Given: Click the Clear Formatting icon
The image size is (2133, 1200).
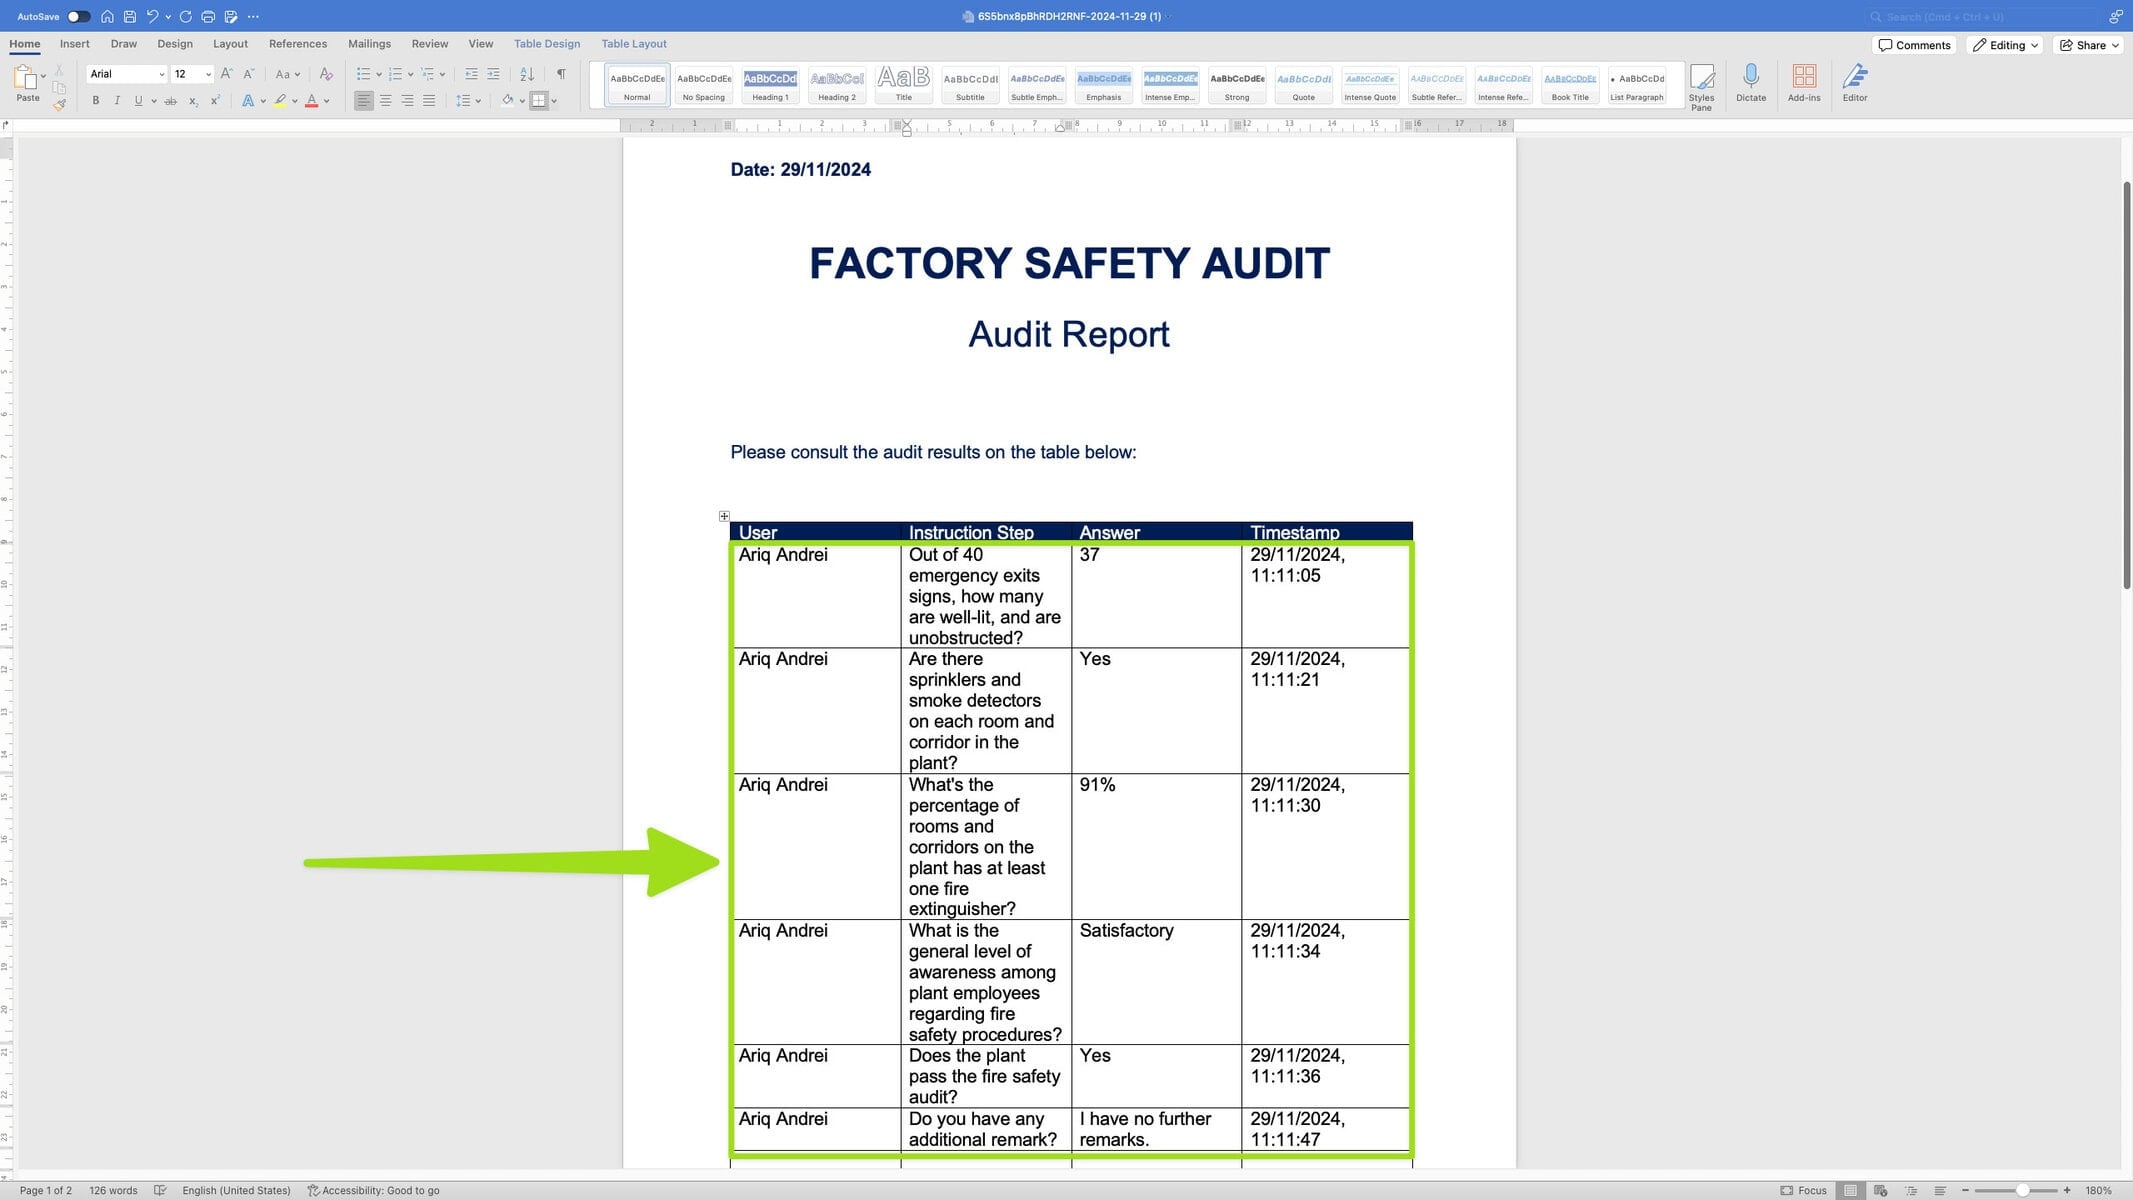Looking at the screenshot, I should point(325,74).
